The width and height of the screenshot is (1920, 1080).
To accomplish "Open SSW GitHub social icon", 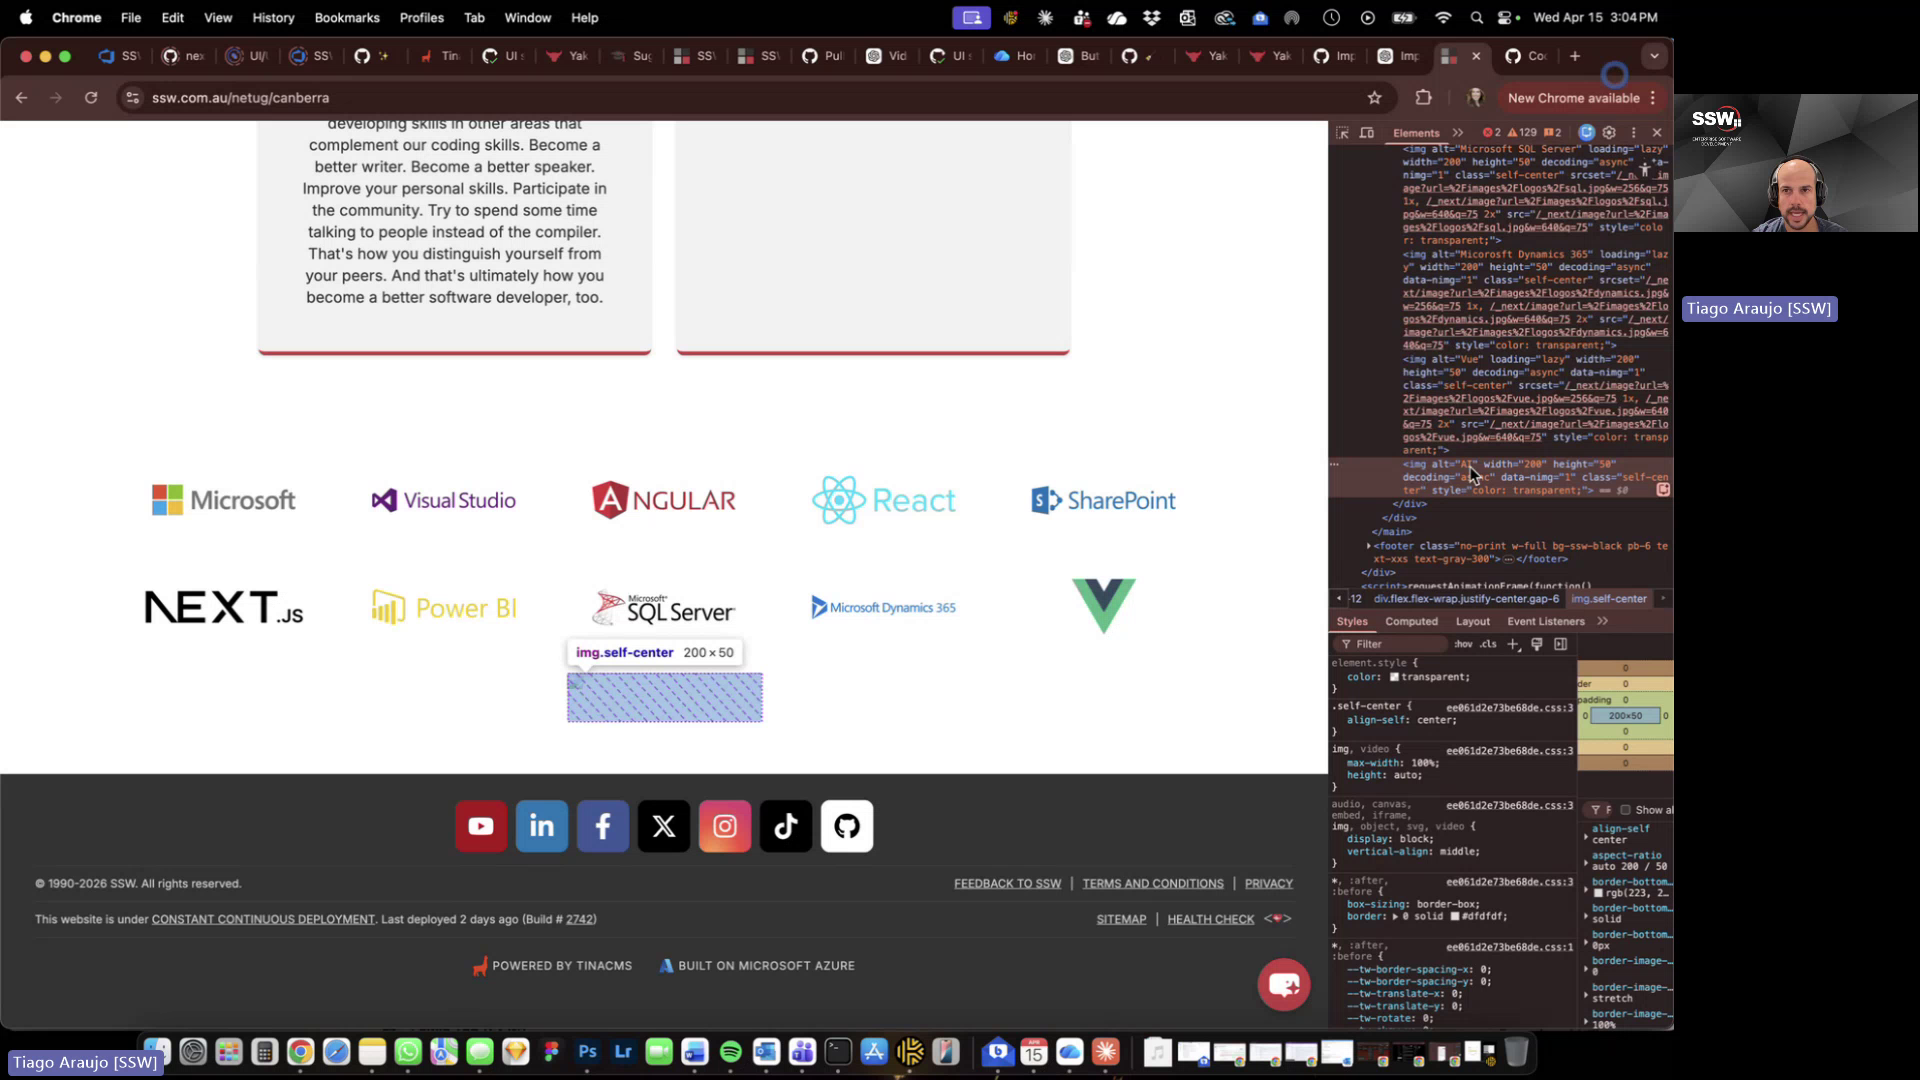I will (847, 826).
